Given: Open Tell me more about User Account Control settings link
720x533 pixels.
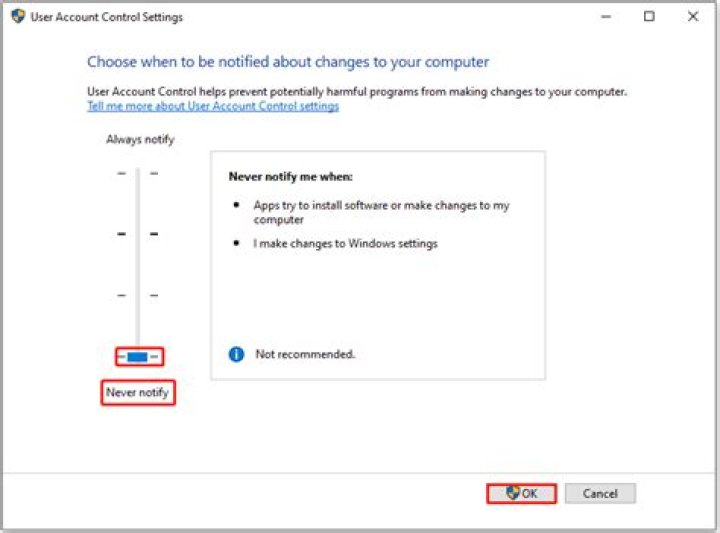Looking at the screenshot, I should (213, 106).
